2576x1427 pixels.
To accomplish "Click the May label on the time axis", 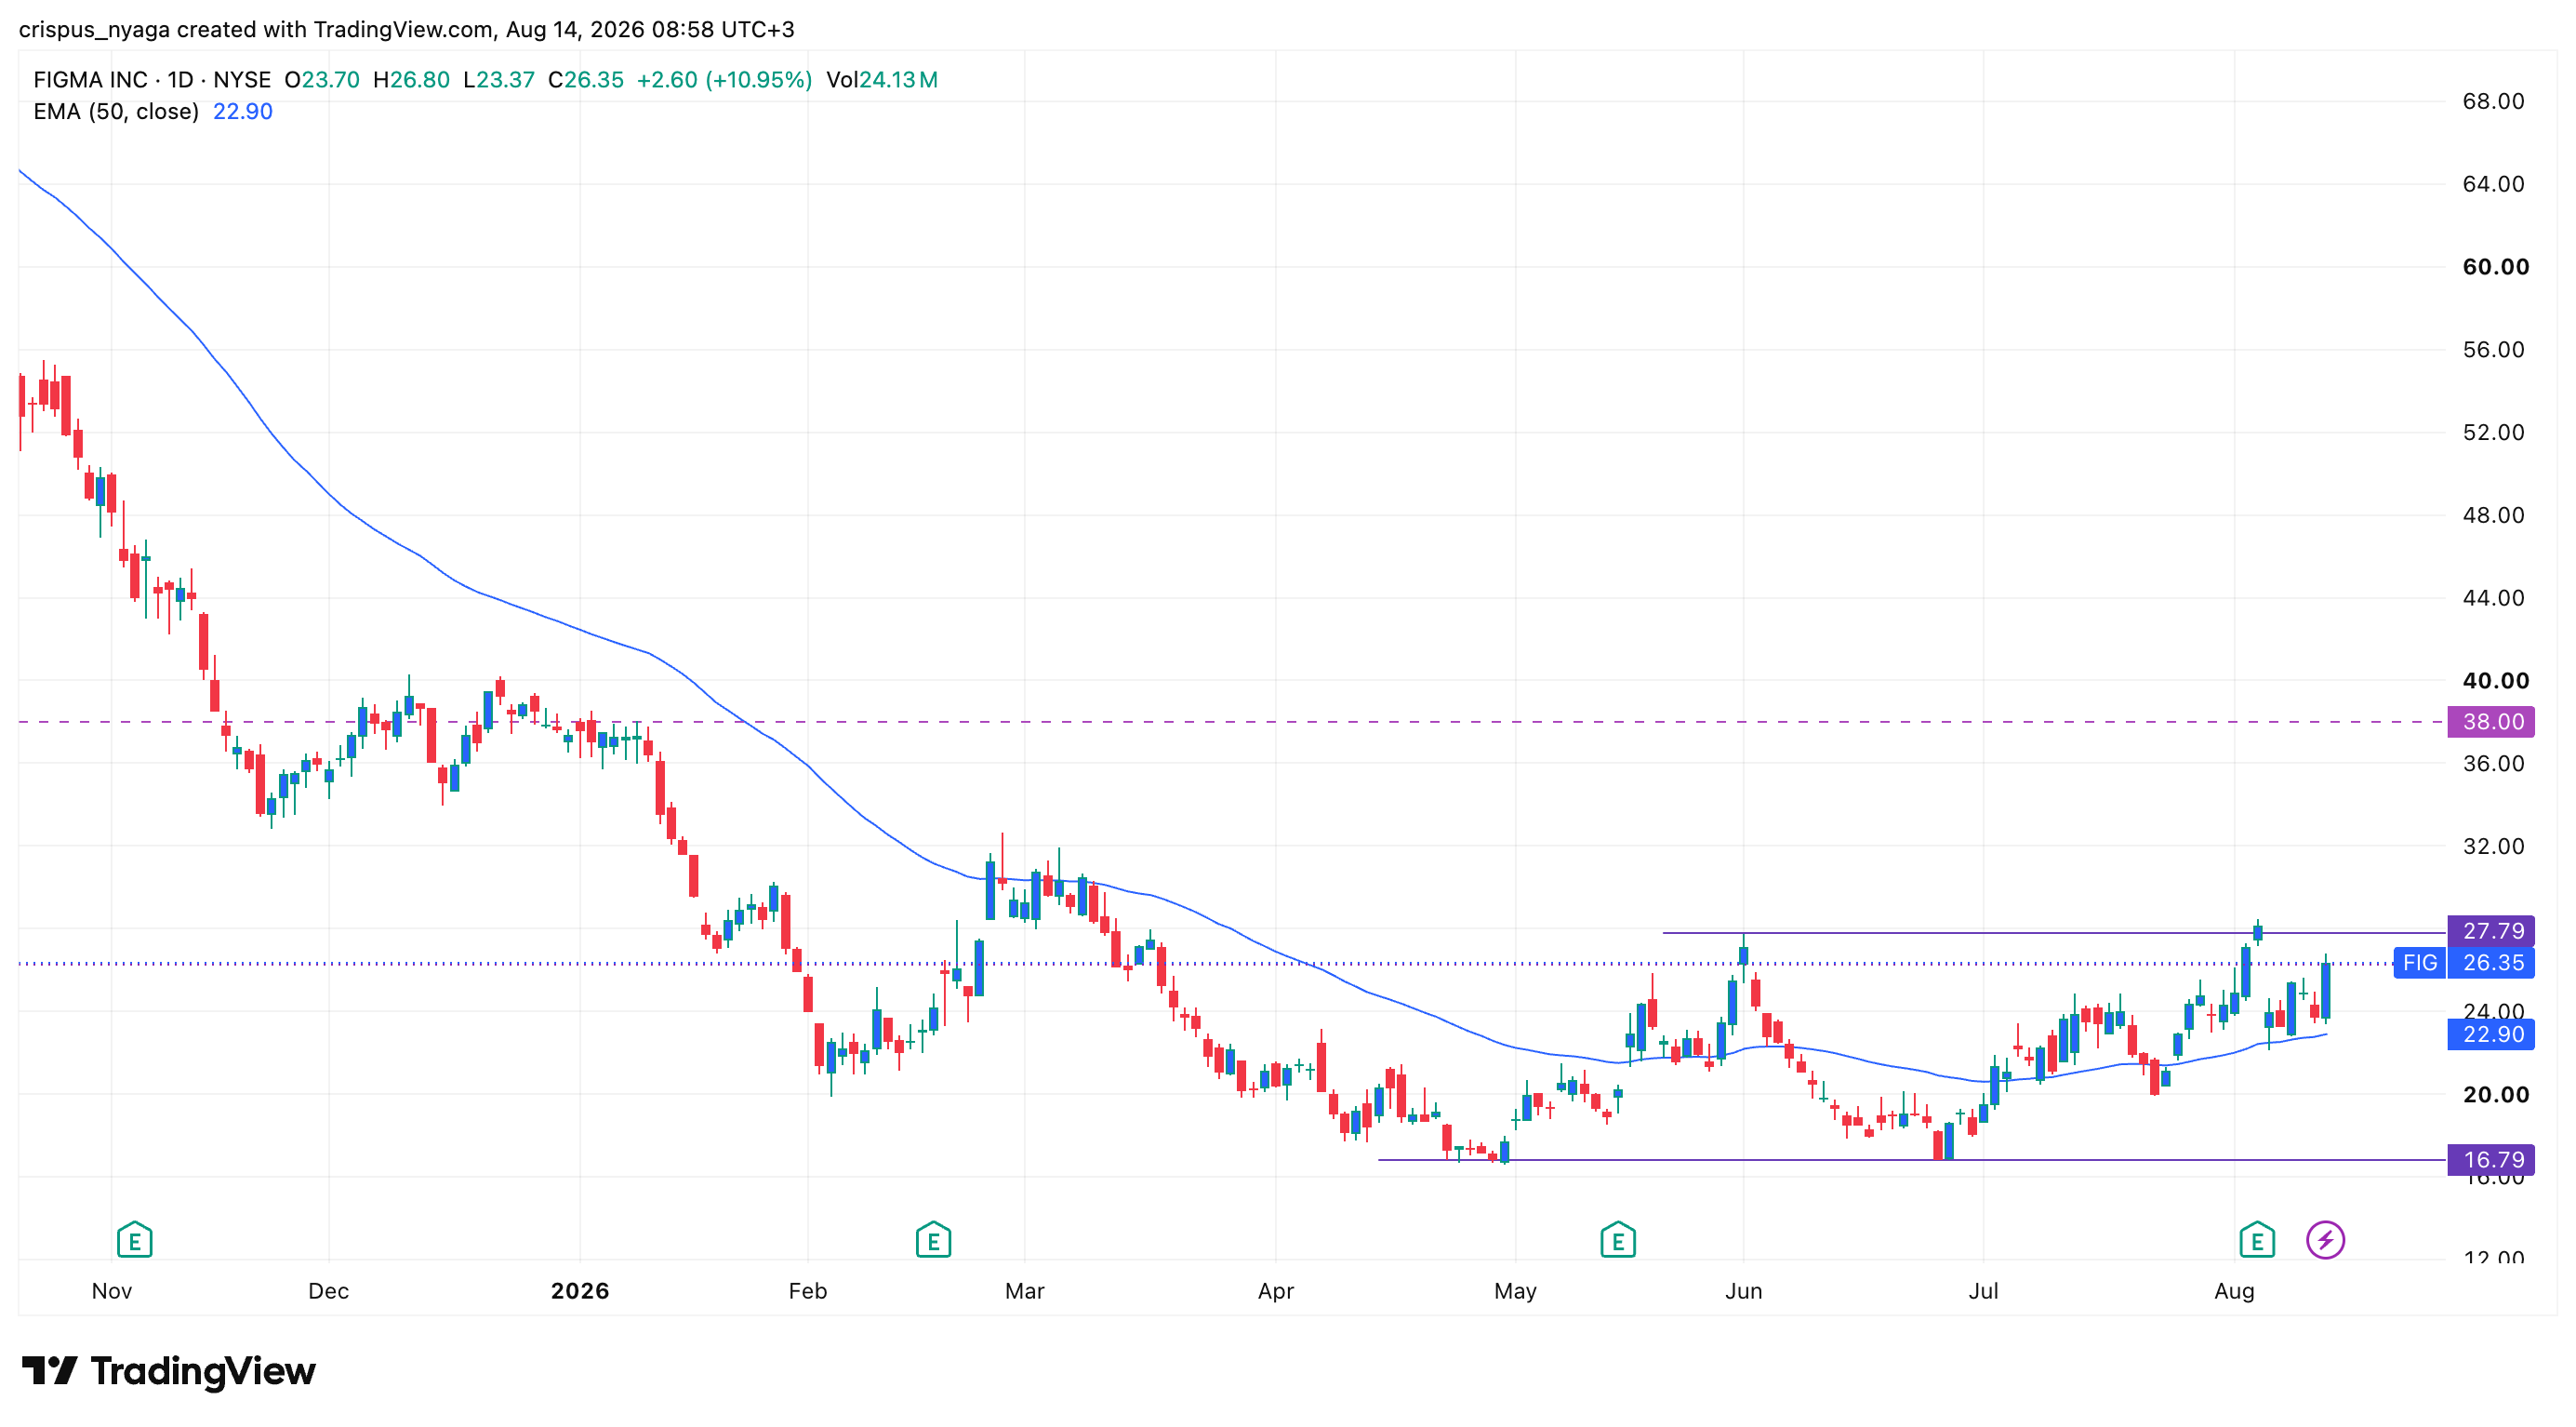I will click(x=1515, y=1291).
